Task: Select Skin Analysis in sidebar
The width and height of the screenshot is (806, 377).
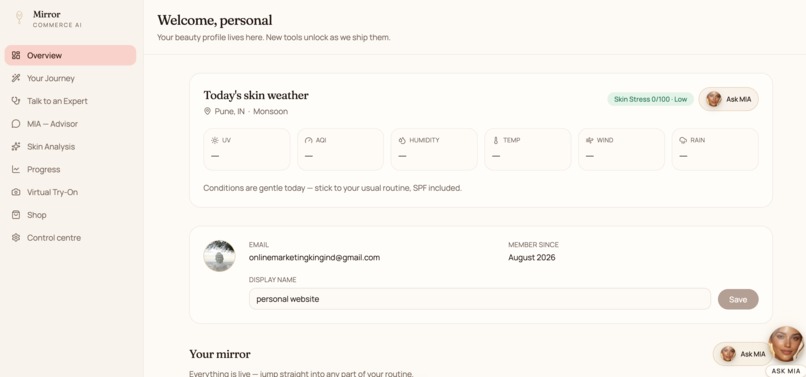Action: tap(70, 147)
